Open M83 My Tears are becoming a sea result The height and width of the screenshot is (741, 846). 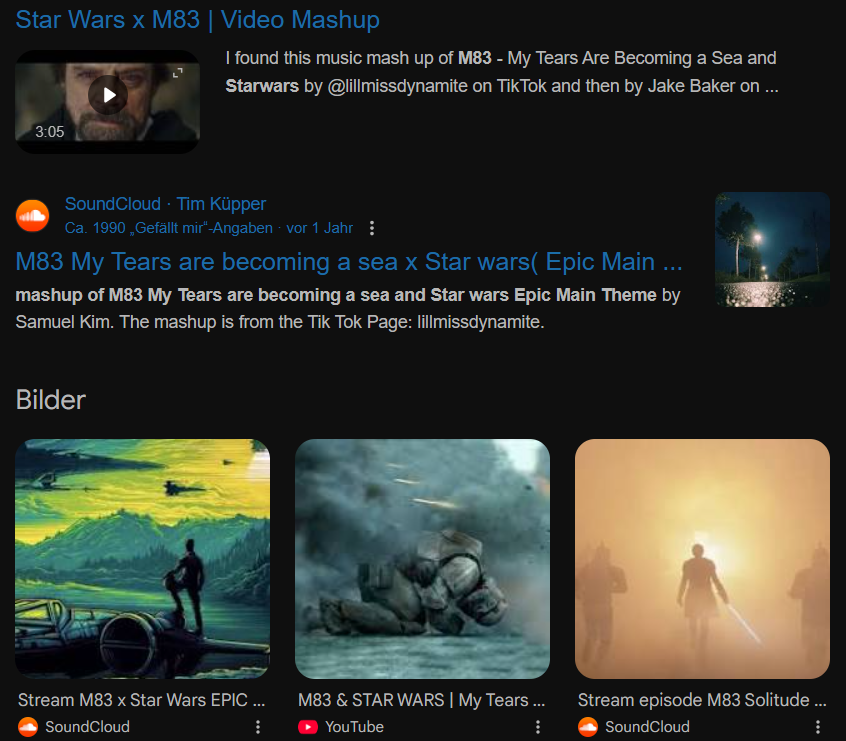click(349, 262)
